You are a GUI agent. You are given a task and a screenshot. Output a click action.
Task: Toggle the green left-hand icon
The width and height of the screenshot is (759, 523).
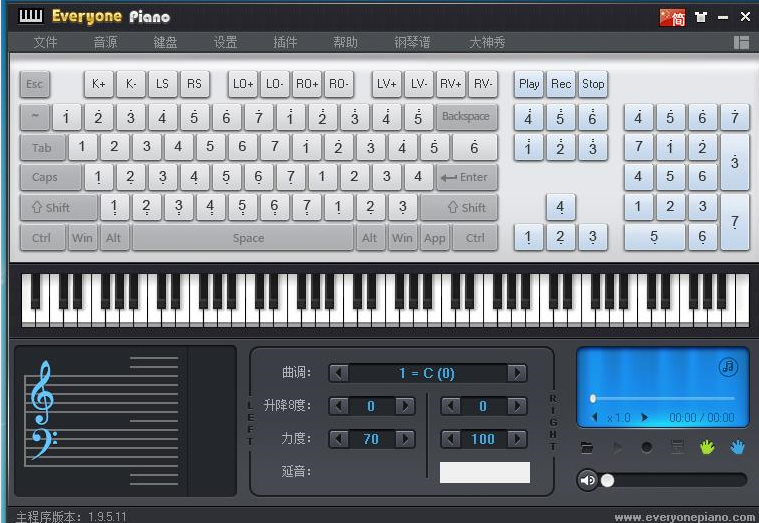coord(707,447)
